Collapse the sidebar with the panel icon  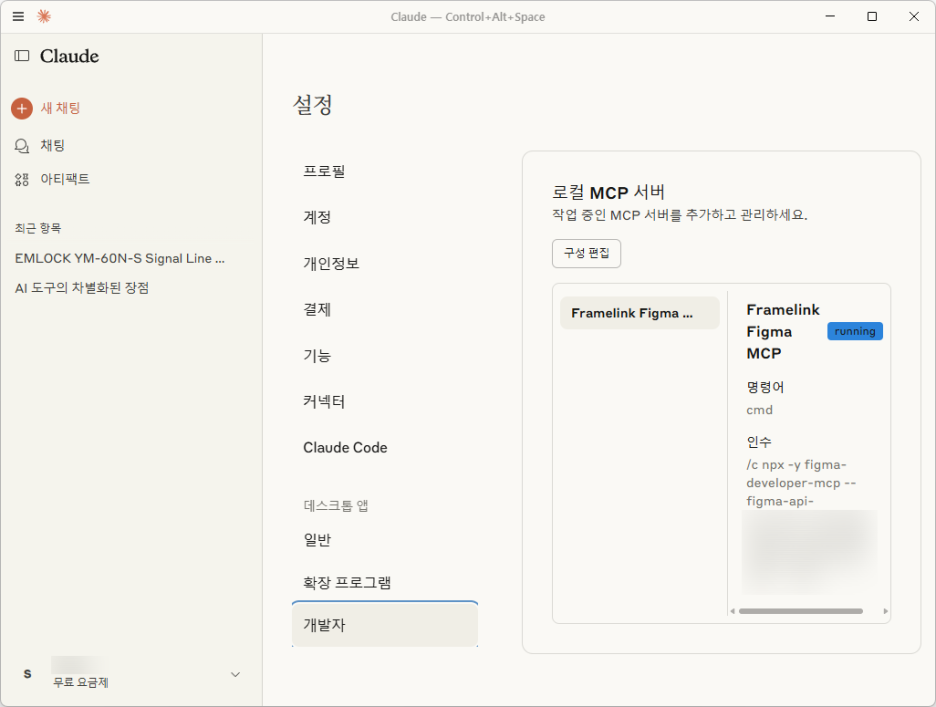(x=22, y=56)
